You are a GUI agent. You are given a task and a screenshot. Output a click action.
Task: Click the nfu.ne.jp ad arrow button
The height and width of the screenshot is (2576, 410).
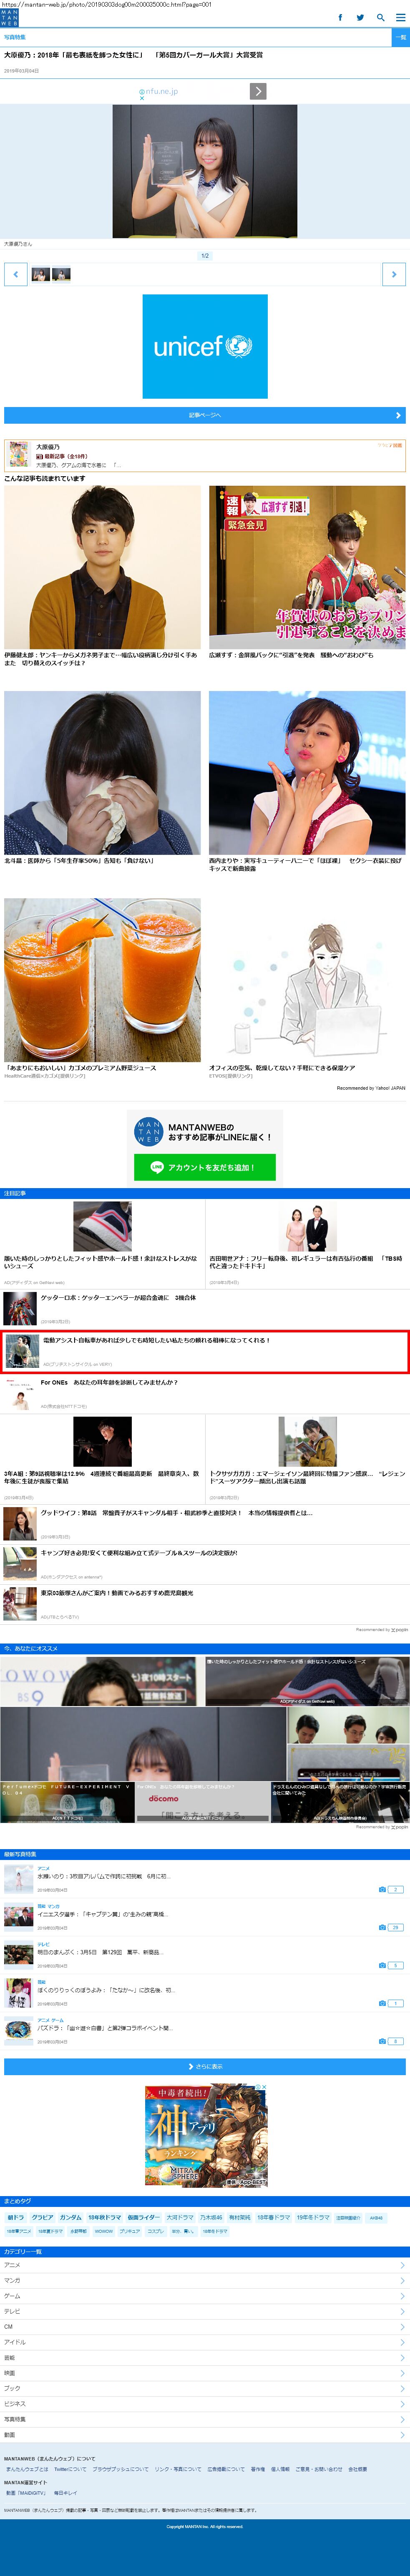pos(258,91)
